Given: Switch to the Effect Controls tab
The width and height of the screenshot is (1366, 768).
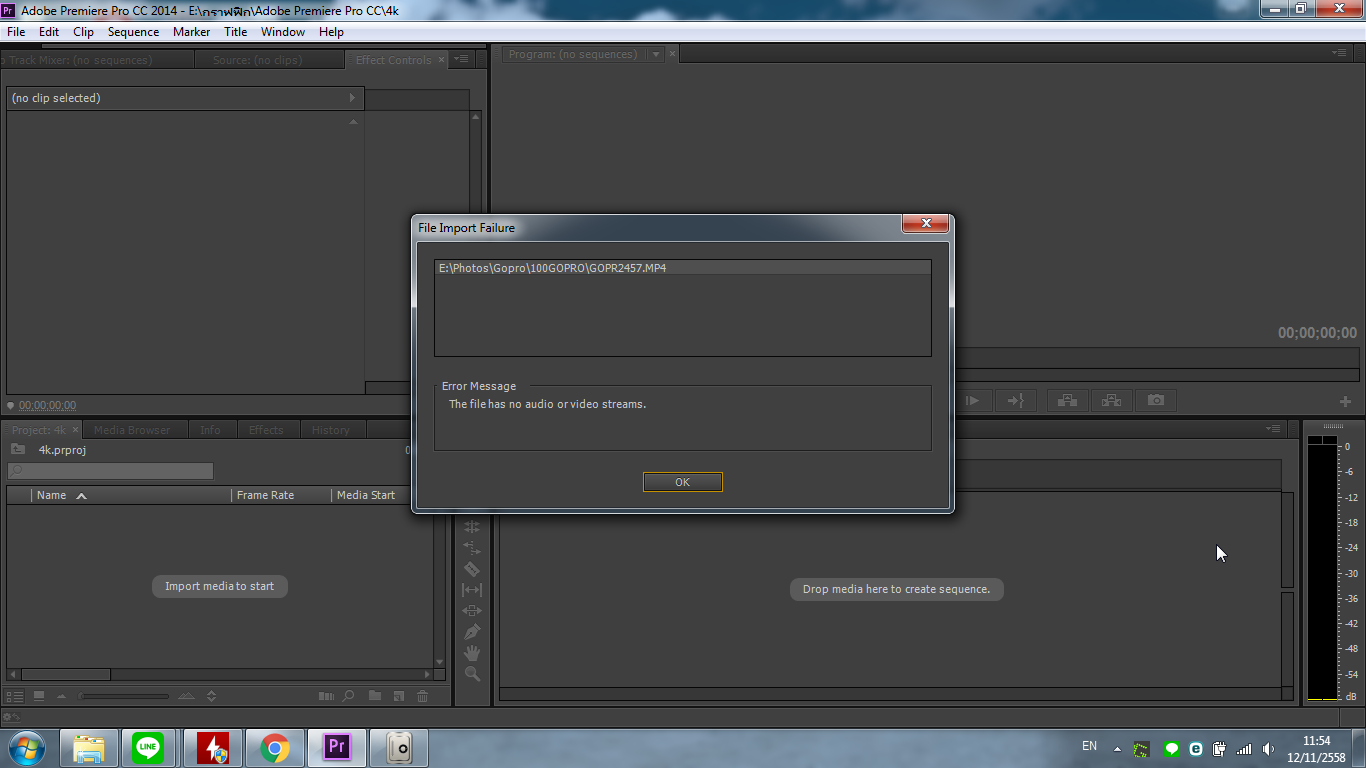Looking at the screenshot, I should click(x=393, y=60).
